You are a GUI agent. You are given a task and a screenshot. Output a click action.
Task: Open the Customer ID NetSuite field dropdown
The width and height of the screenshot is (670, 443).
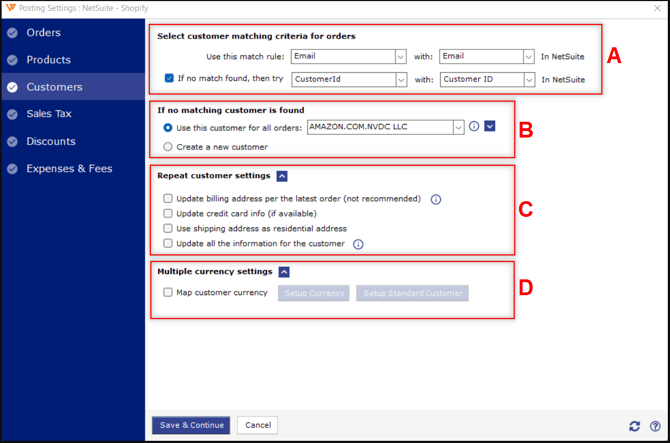click(x=487, y=79)
